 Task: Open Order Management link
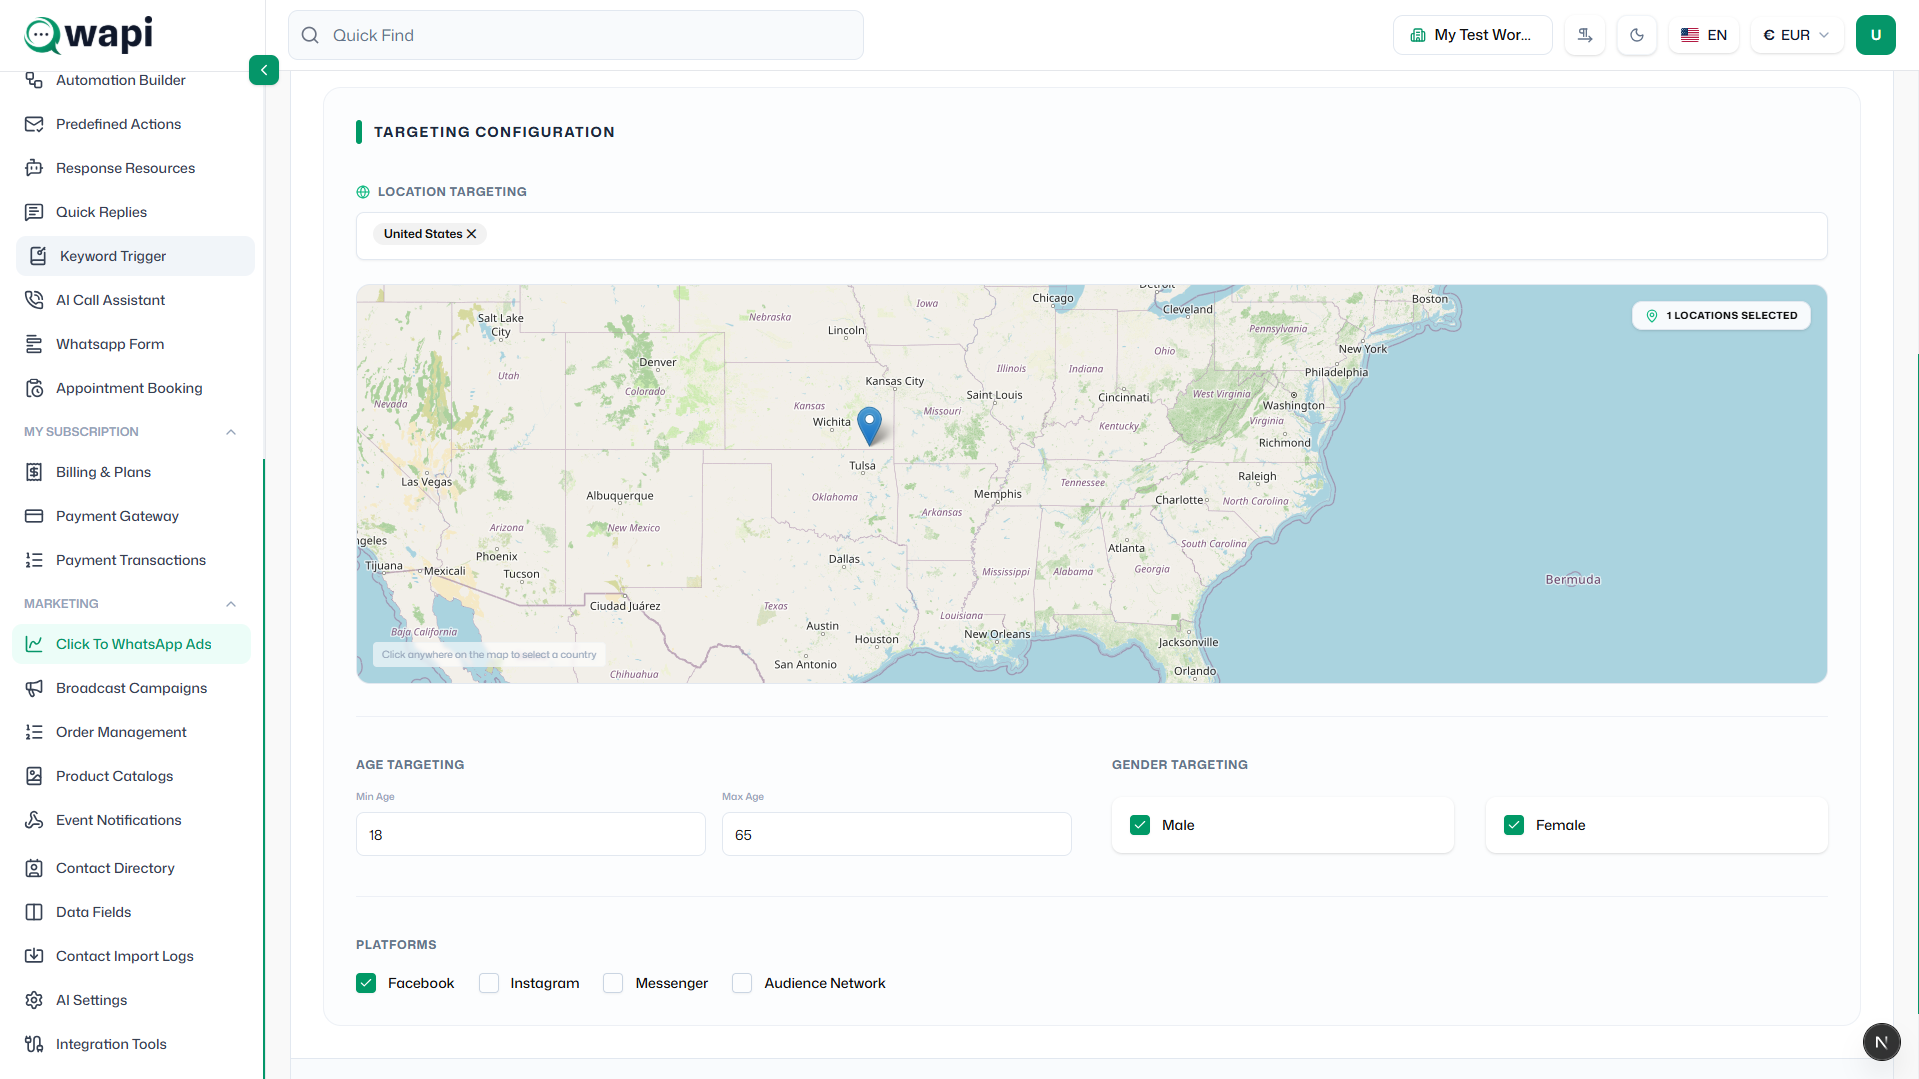(121, 732)
